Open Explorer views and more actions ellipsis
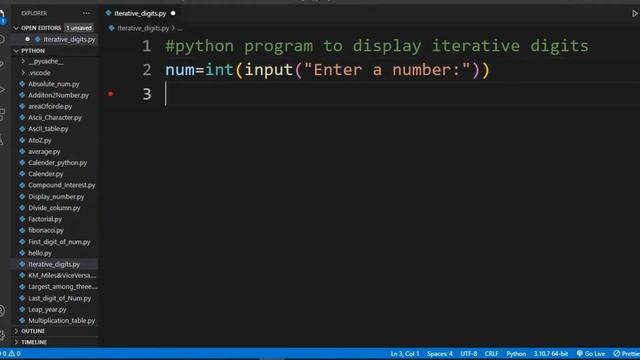The height and width of the screenshot is (360, 640). point(87,13)
